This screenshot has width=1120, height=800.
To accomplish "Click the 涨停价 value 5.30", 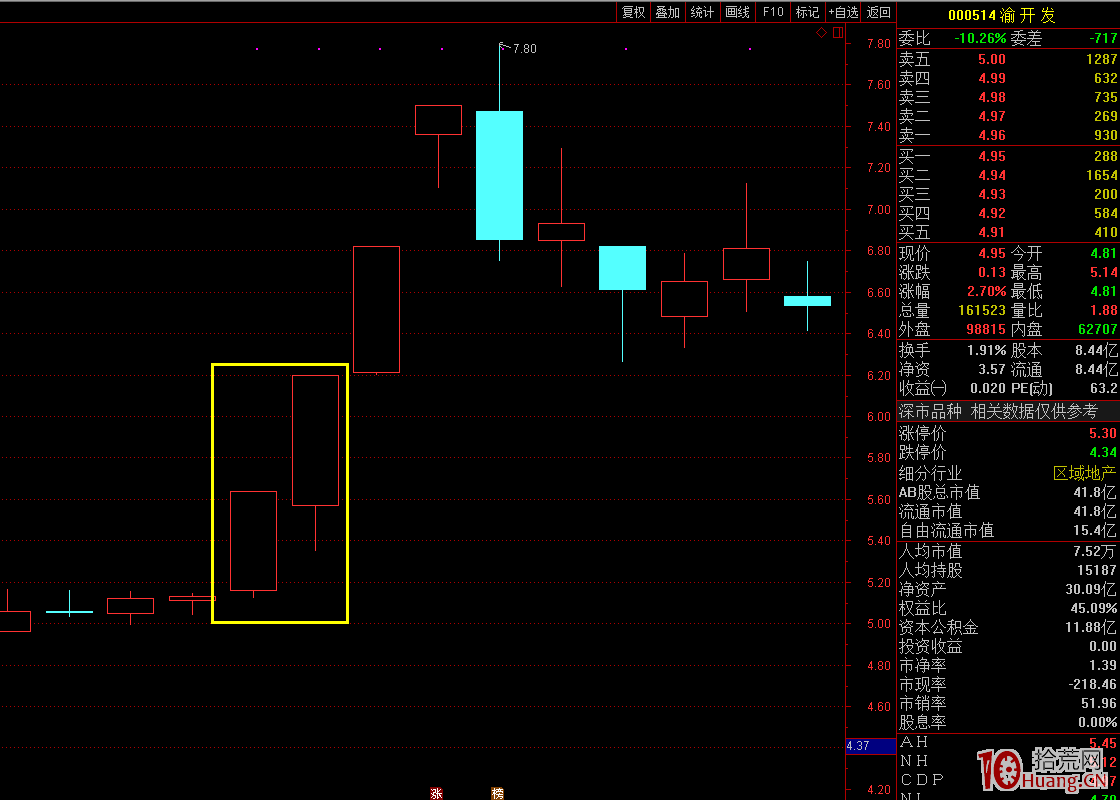I will click(x=1104, y=434).
